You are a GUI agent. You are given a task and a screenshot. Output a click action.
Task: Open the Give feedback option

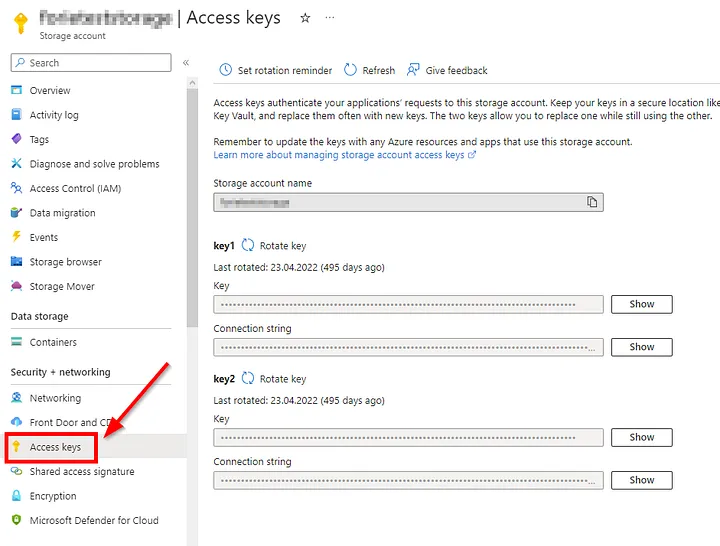point(447,71)
